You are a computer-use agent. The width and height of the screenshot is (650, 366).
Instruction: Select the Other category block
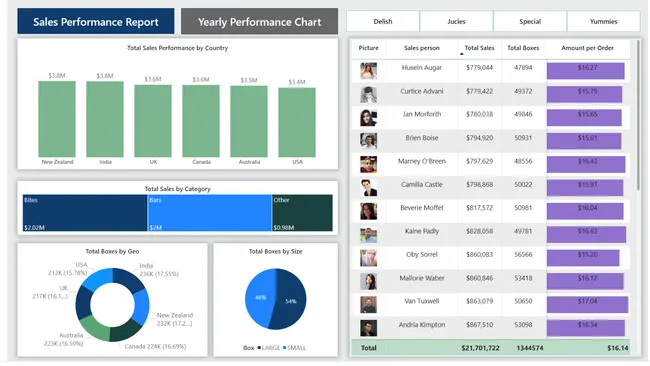pyautogui.click(x=303, y=213)
